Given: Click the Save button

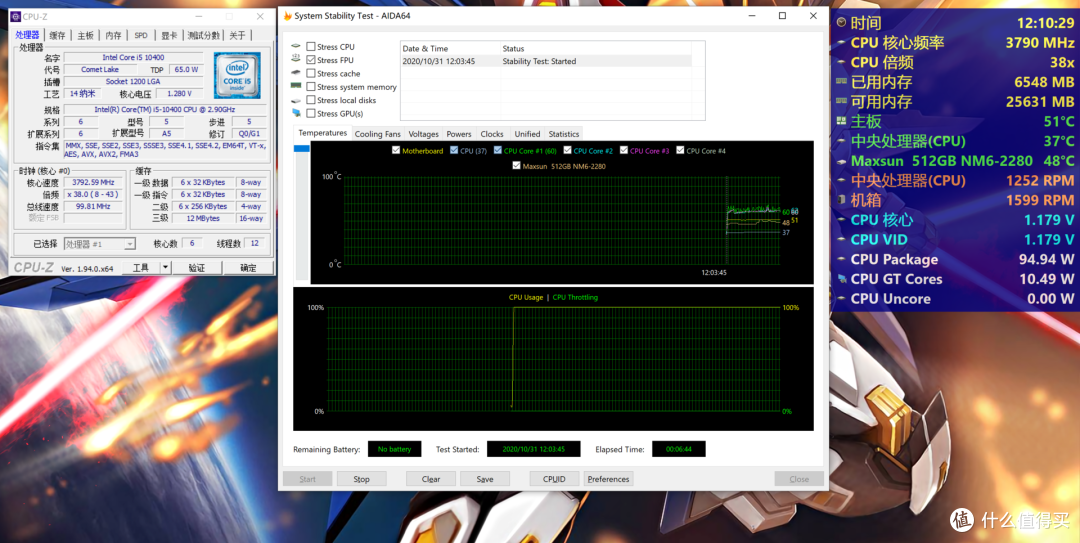Looking at the screenshot, I should (x=485, y=479).
